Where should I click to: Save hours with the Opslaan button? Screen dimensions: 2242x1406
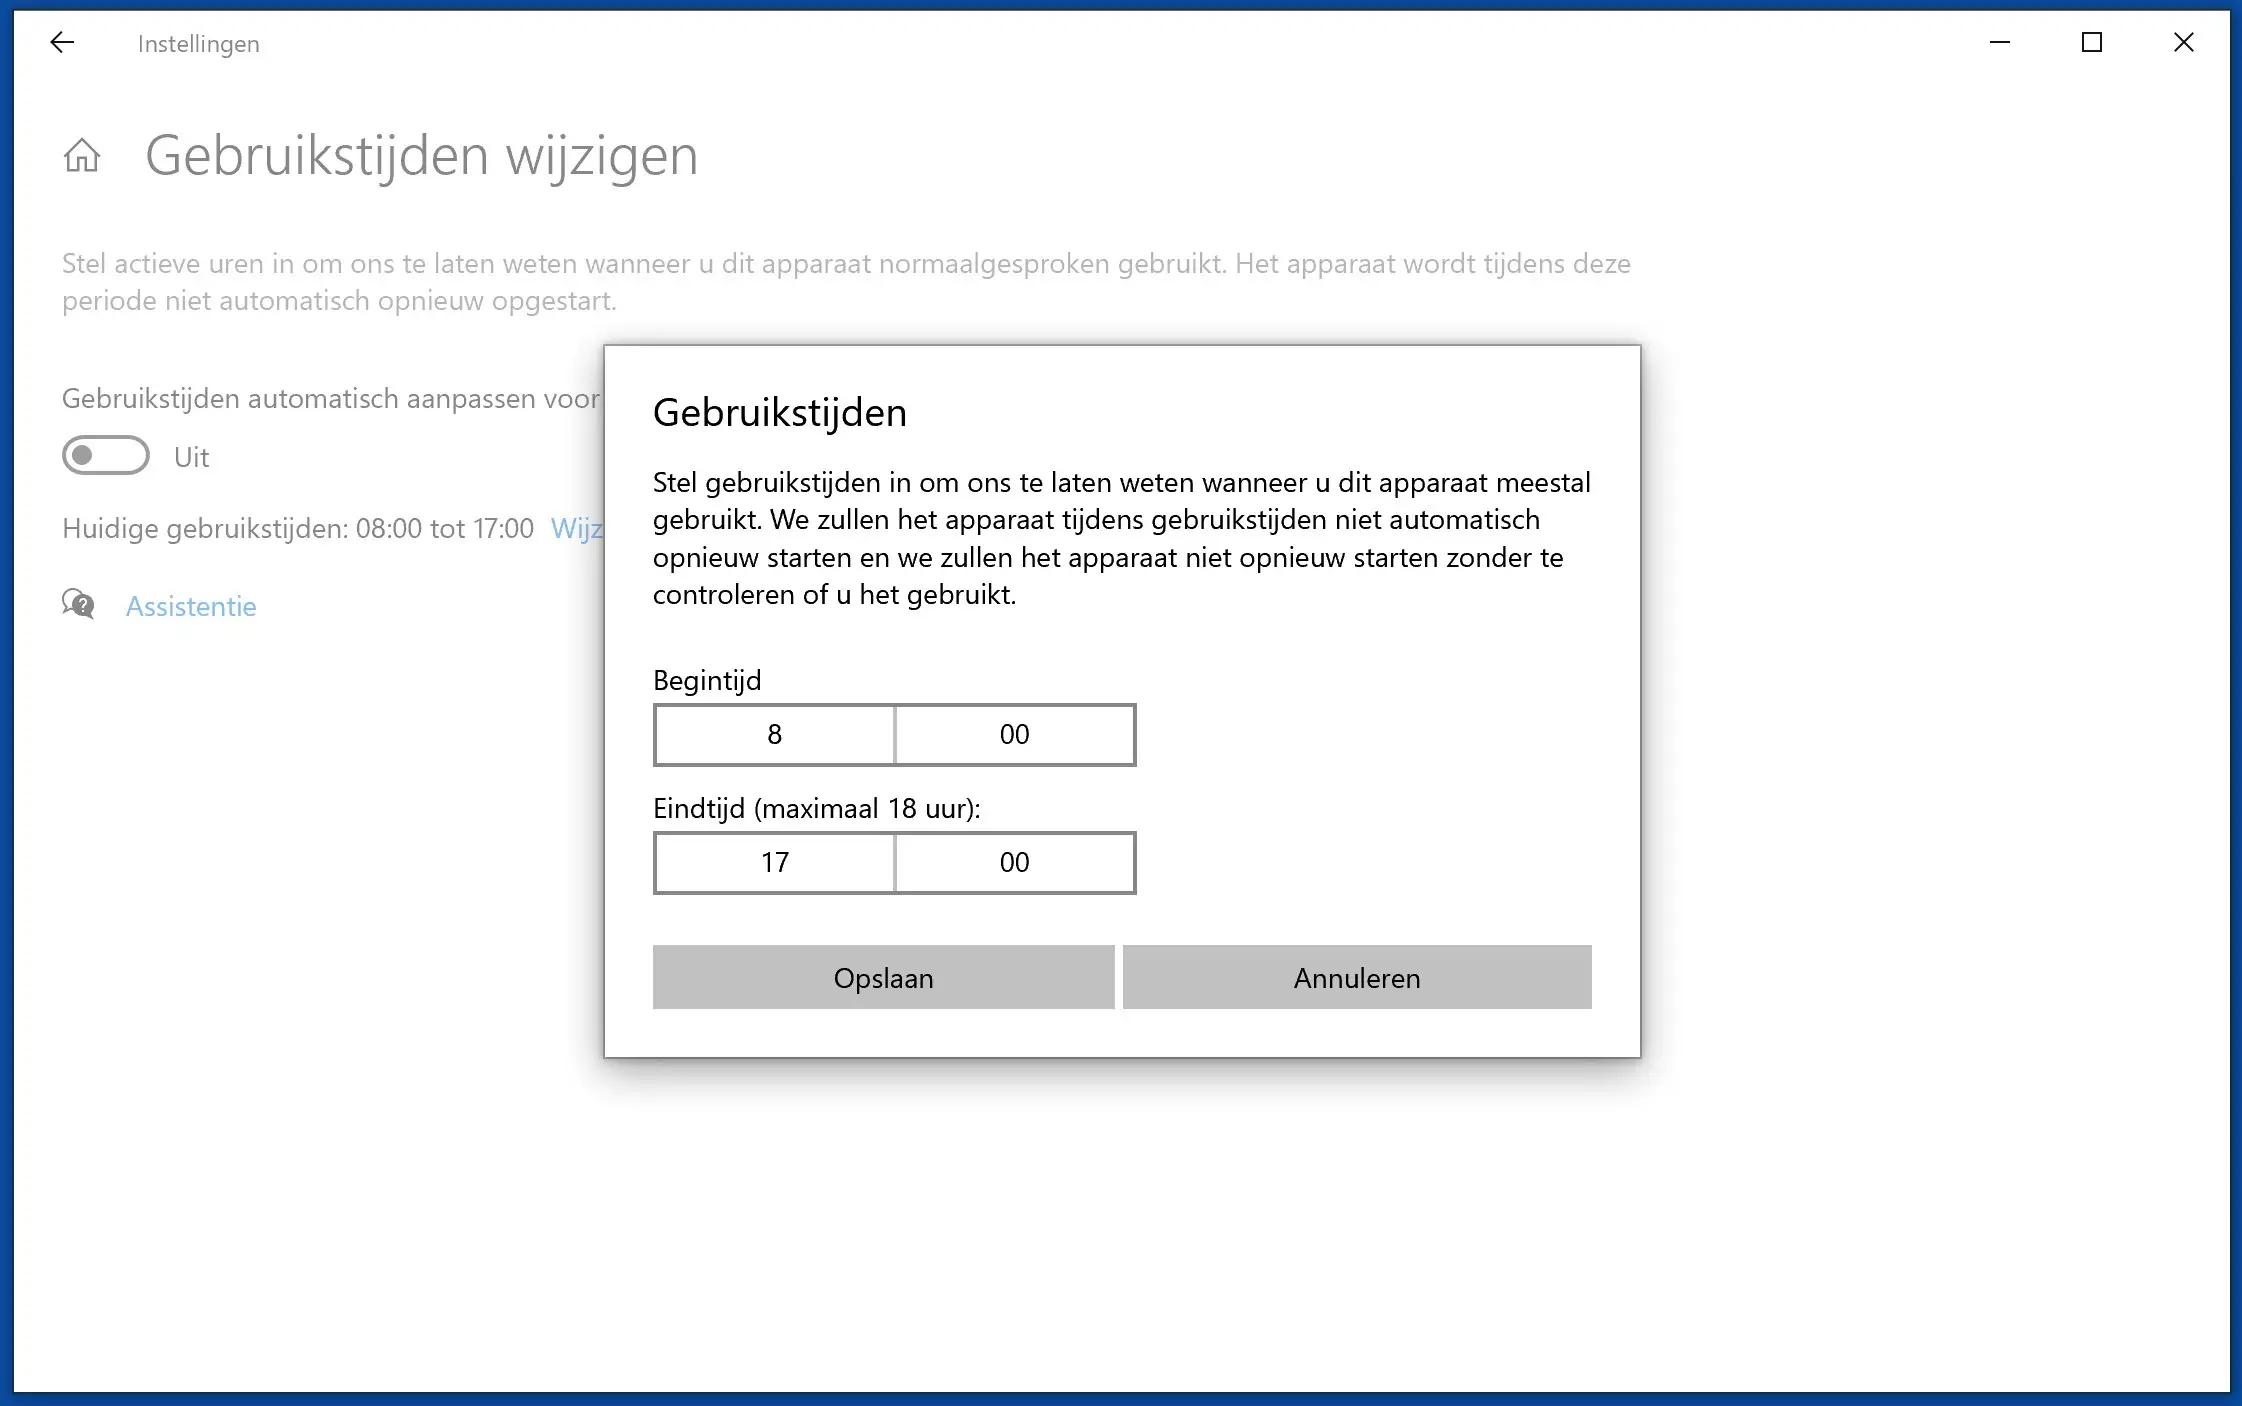tap(884, 977)
